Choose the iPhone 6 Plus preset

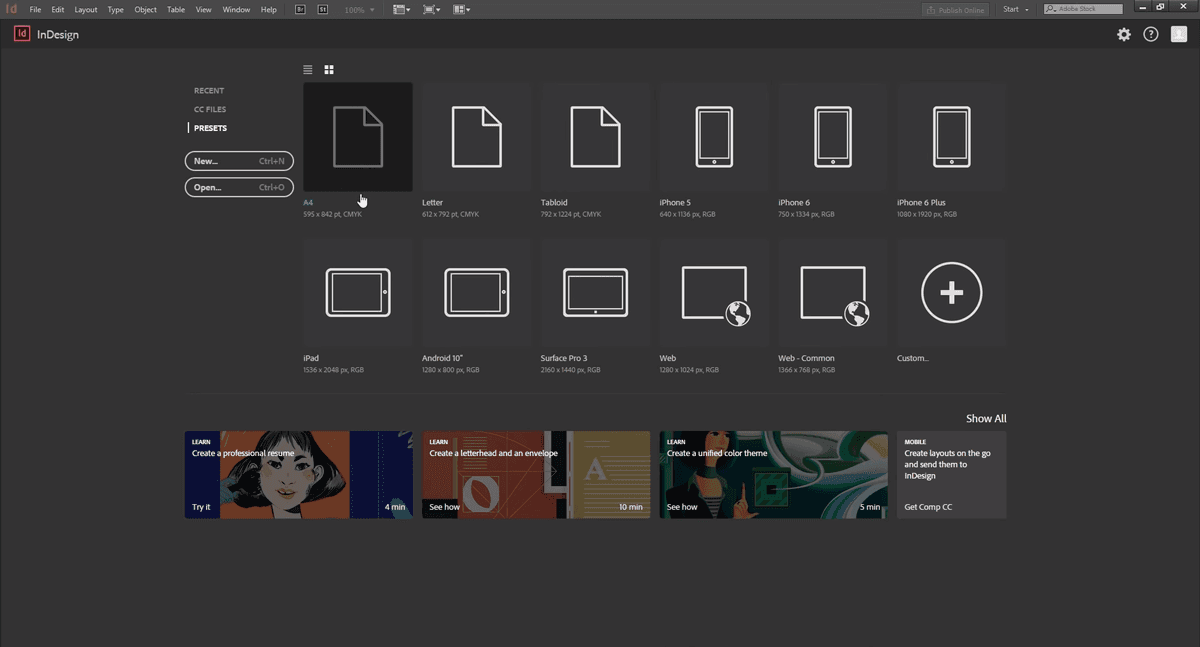[951, 137]
